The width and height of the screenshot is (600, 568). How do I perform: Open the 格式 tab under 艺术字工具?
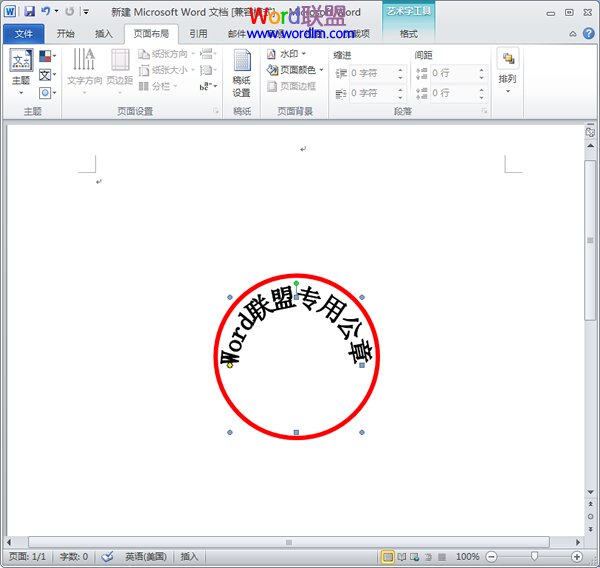pyautogui.click(x=408, y=34)
